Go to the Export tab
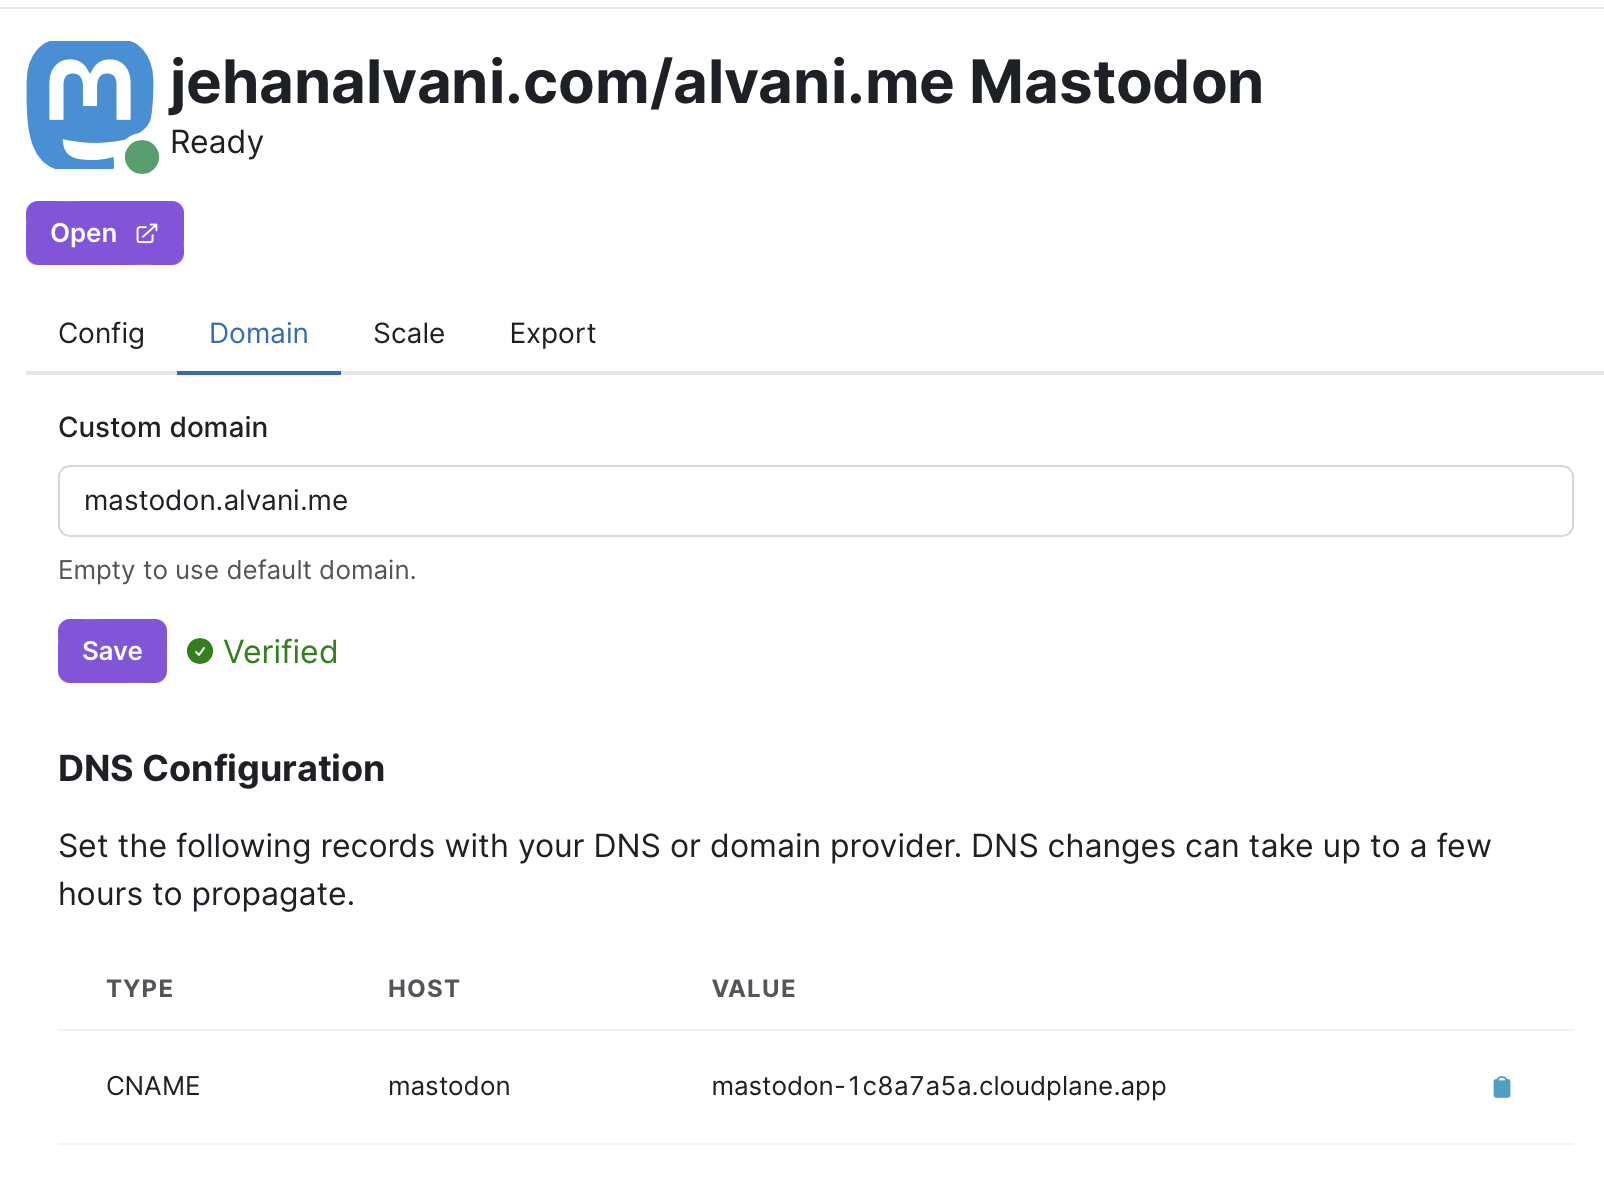The width and height of the screenshot is (1604, 1188). (552, 333)
